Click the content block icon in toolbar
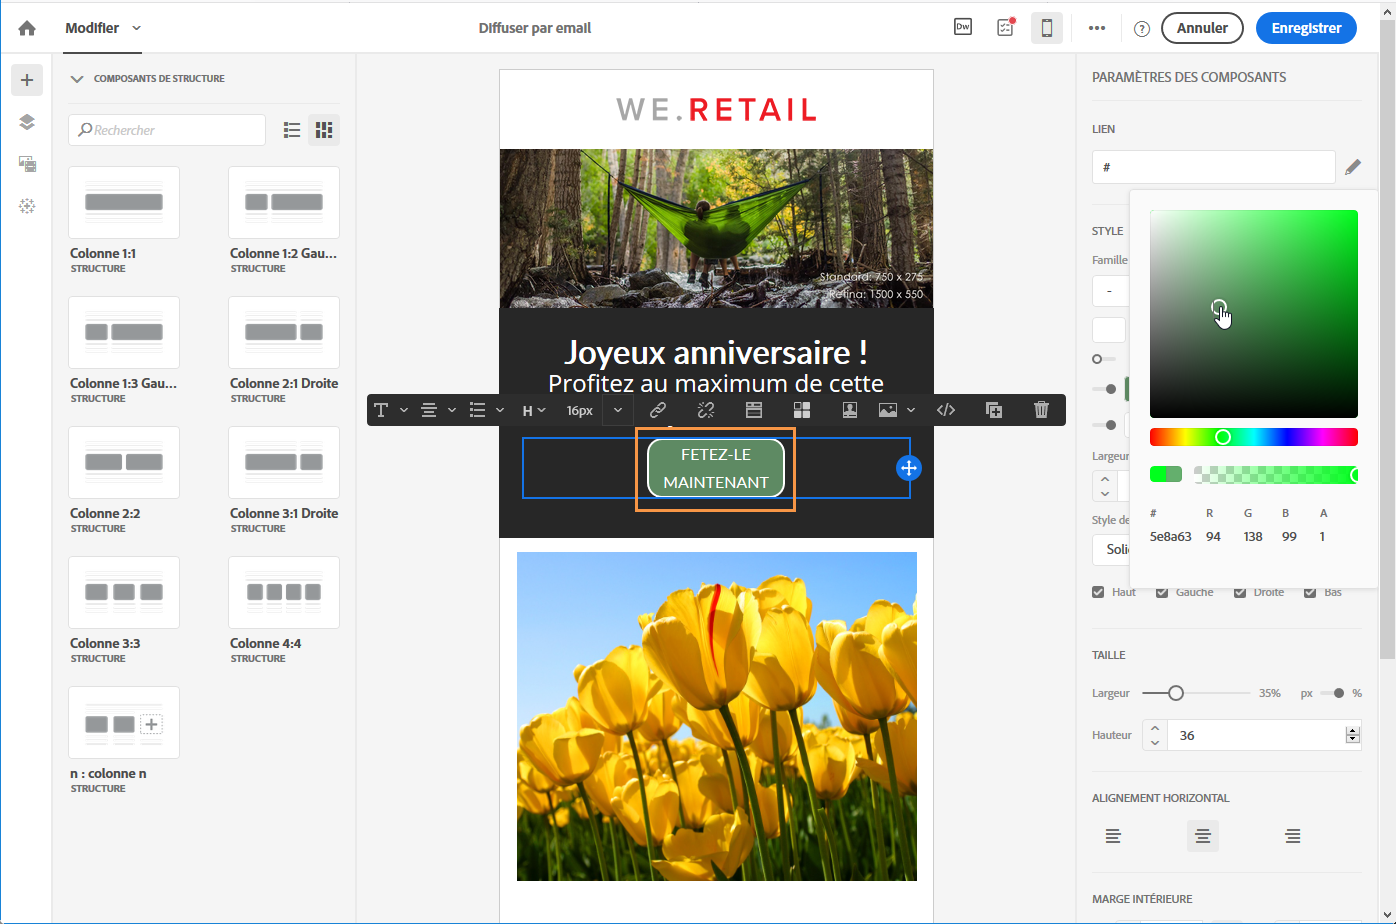Image resolution: width=1396 pixels, height=924 pixels. [802, 410]
